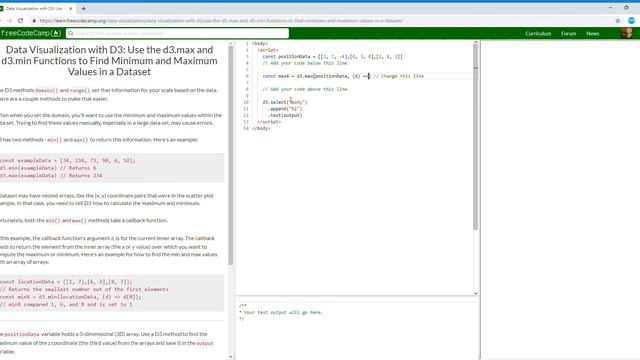This screenshot has height=360, width=640.
Task: Open the freeCodeCamp home logo
Action: [x=31, y=33]
